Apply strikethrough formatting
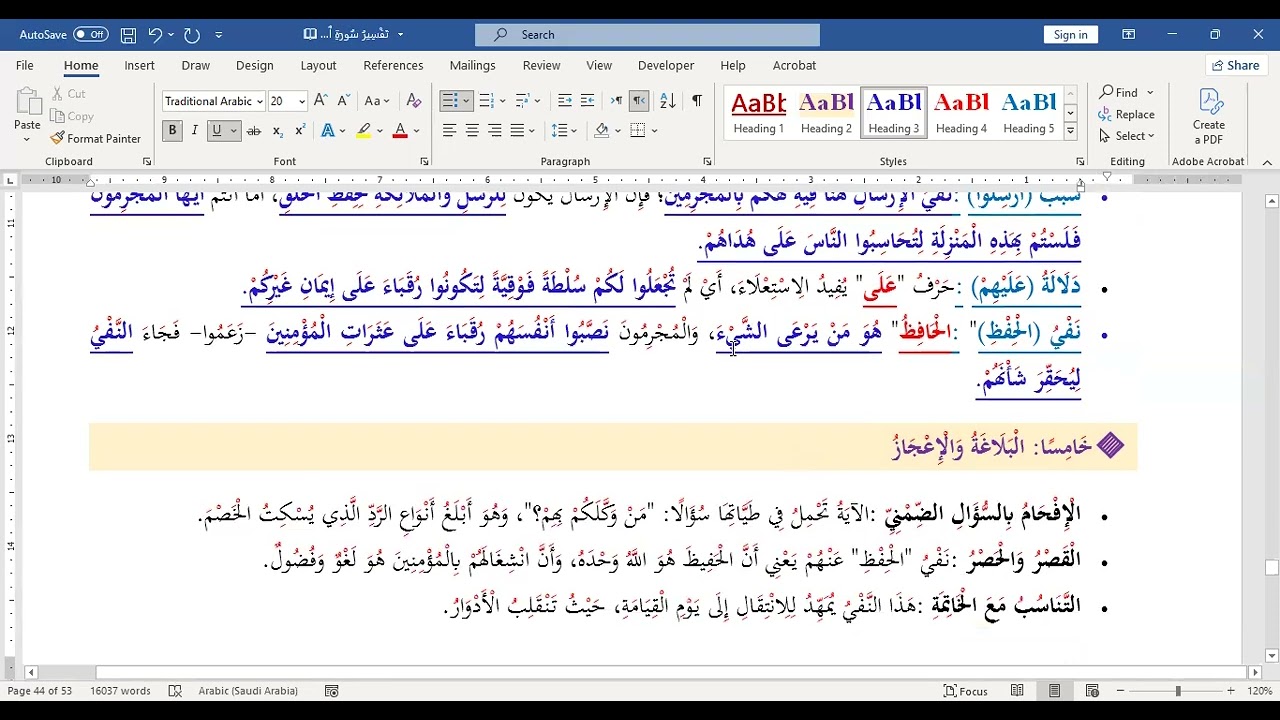 (x=254, y=131)
